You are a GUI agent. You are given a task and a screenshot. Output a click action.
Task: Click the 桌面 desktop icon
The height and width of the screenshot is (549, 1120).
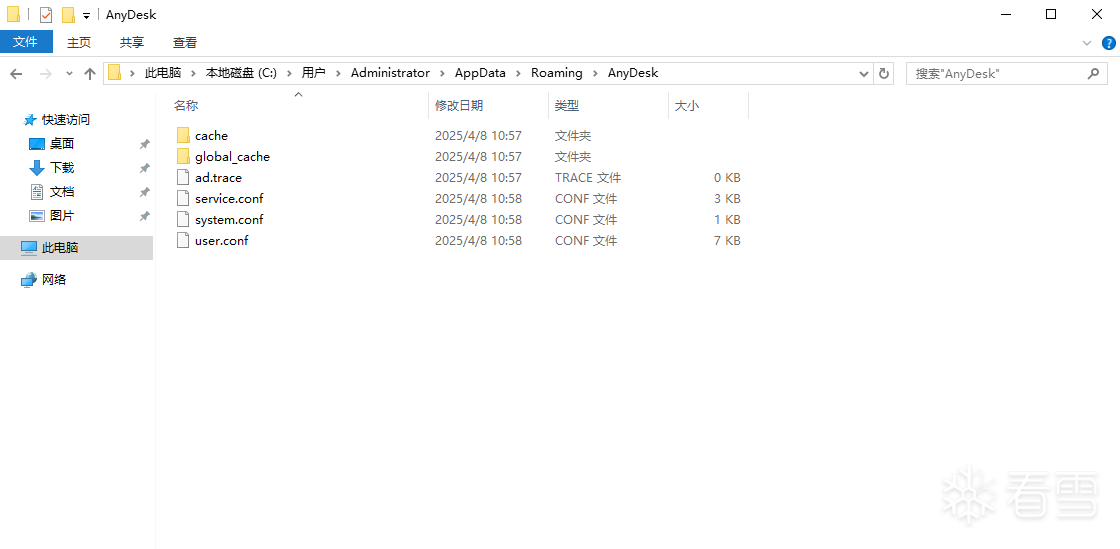[x=36, y=144]
